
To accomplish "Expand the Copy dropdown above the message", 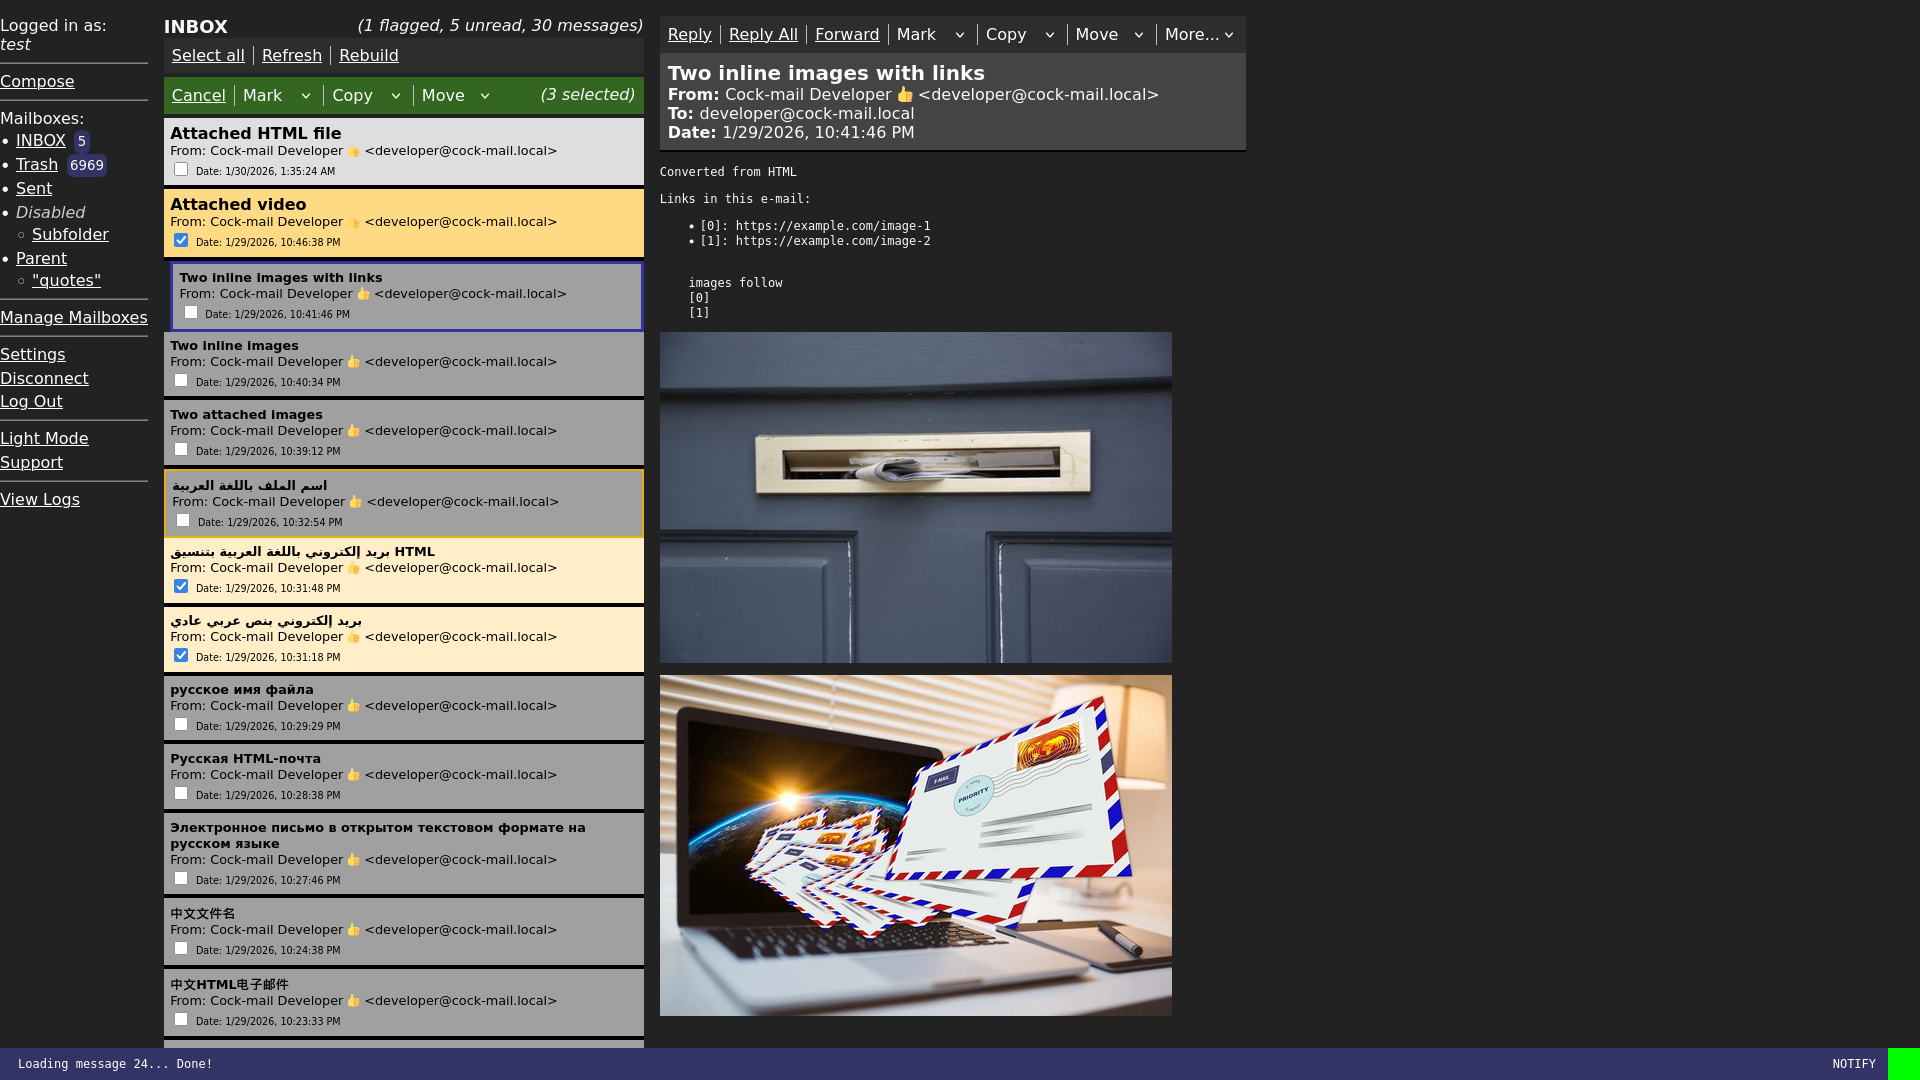I will [x=1048, y=34].
